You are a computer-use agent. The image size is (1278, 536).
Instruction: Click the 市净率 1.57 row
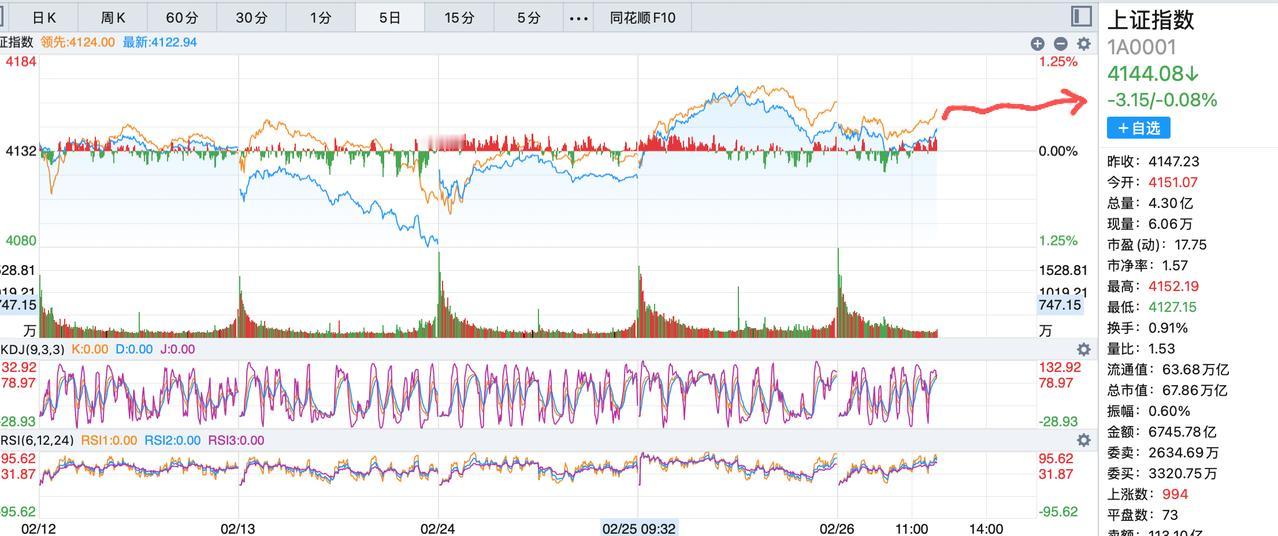click(1148, 265)
